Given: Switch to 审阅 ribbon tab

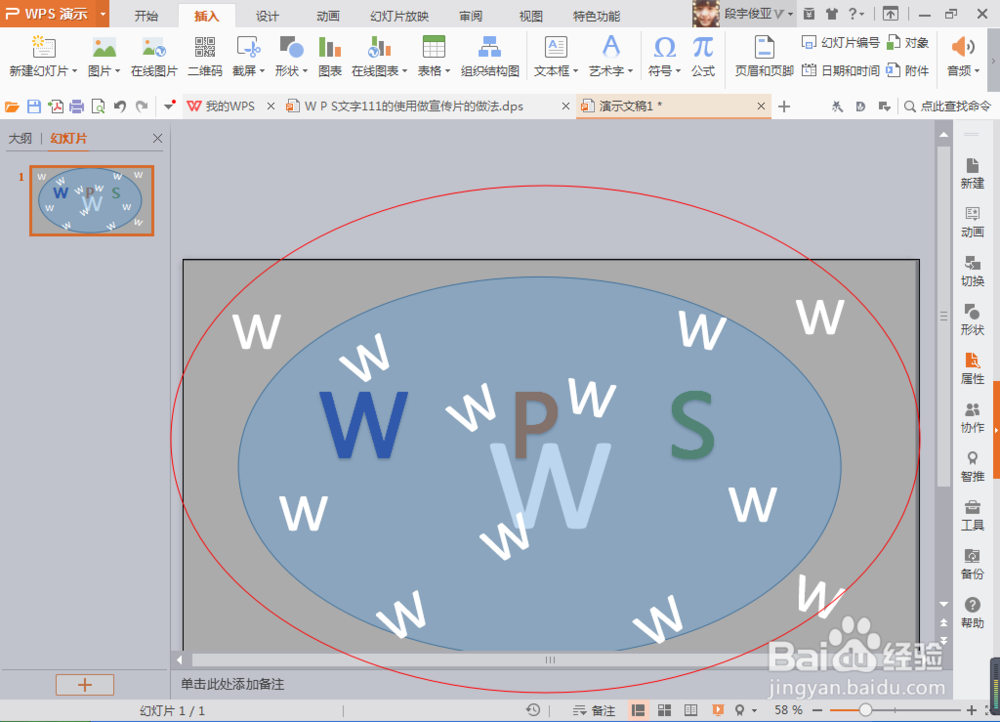Looking at the screenshot, I should coord(471,16).
